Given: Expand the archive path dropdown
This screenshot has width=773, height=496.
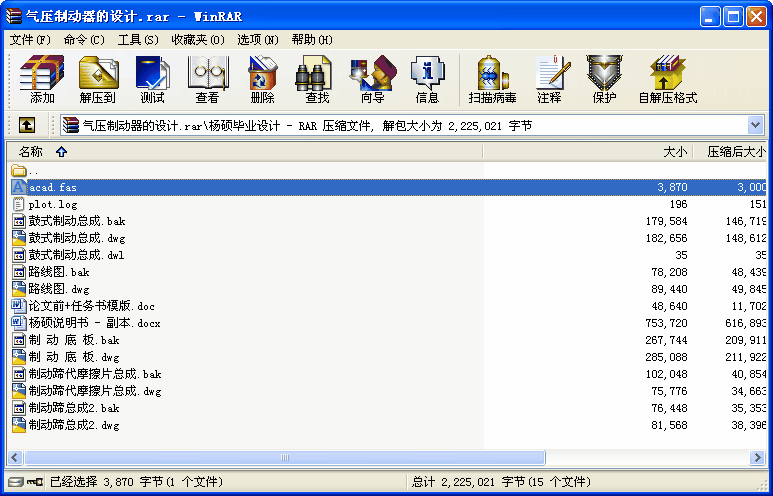Looking at the screenshot, I should point(756,125).
